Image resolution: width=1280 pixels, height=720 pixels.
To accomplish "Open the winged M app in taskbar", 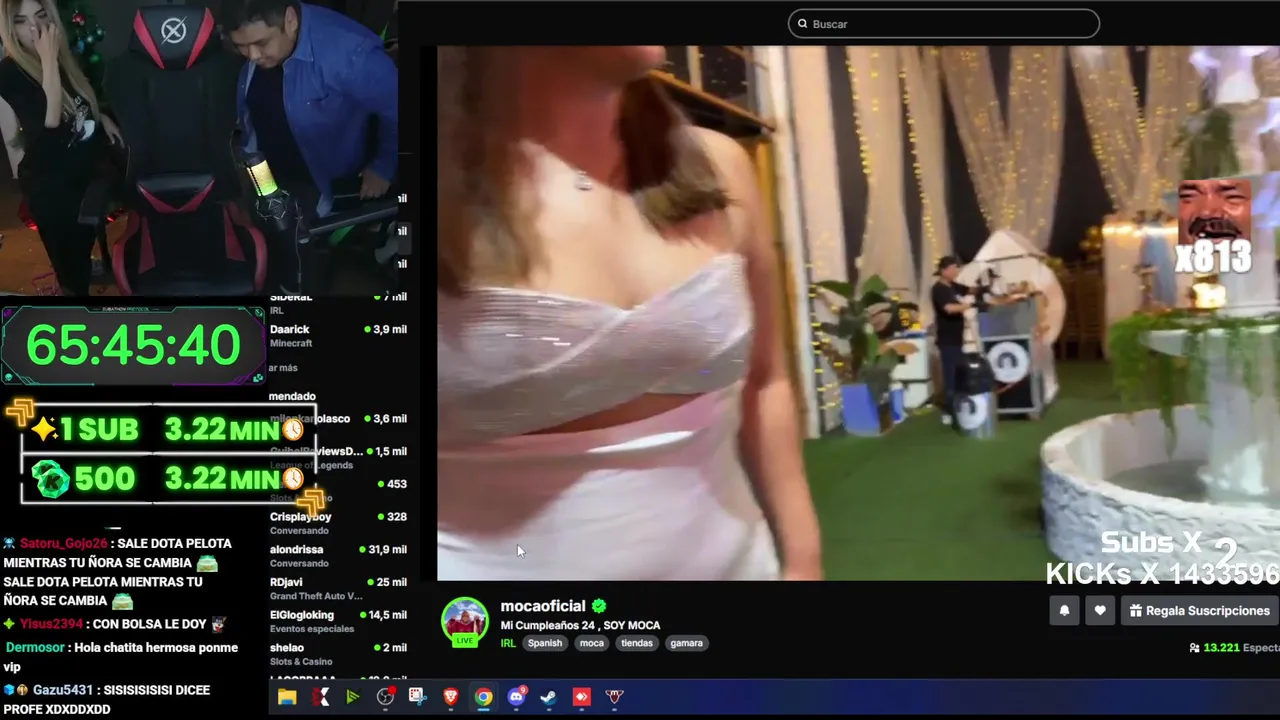I will [615, 697].
